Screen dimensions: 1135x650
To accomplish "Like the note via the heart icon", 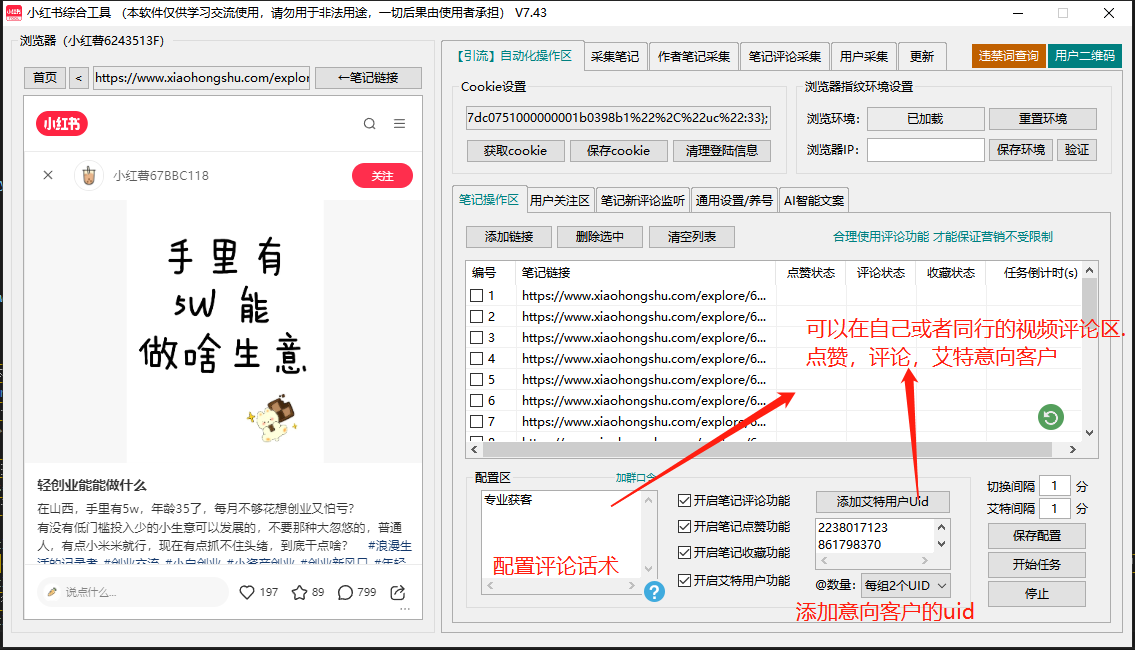I will click(x=246, y=592).
